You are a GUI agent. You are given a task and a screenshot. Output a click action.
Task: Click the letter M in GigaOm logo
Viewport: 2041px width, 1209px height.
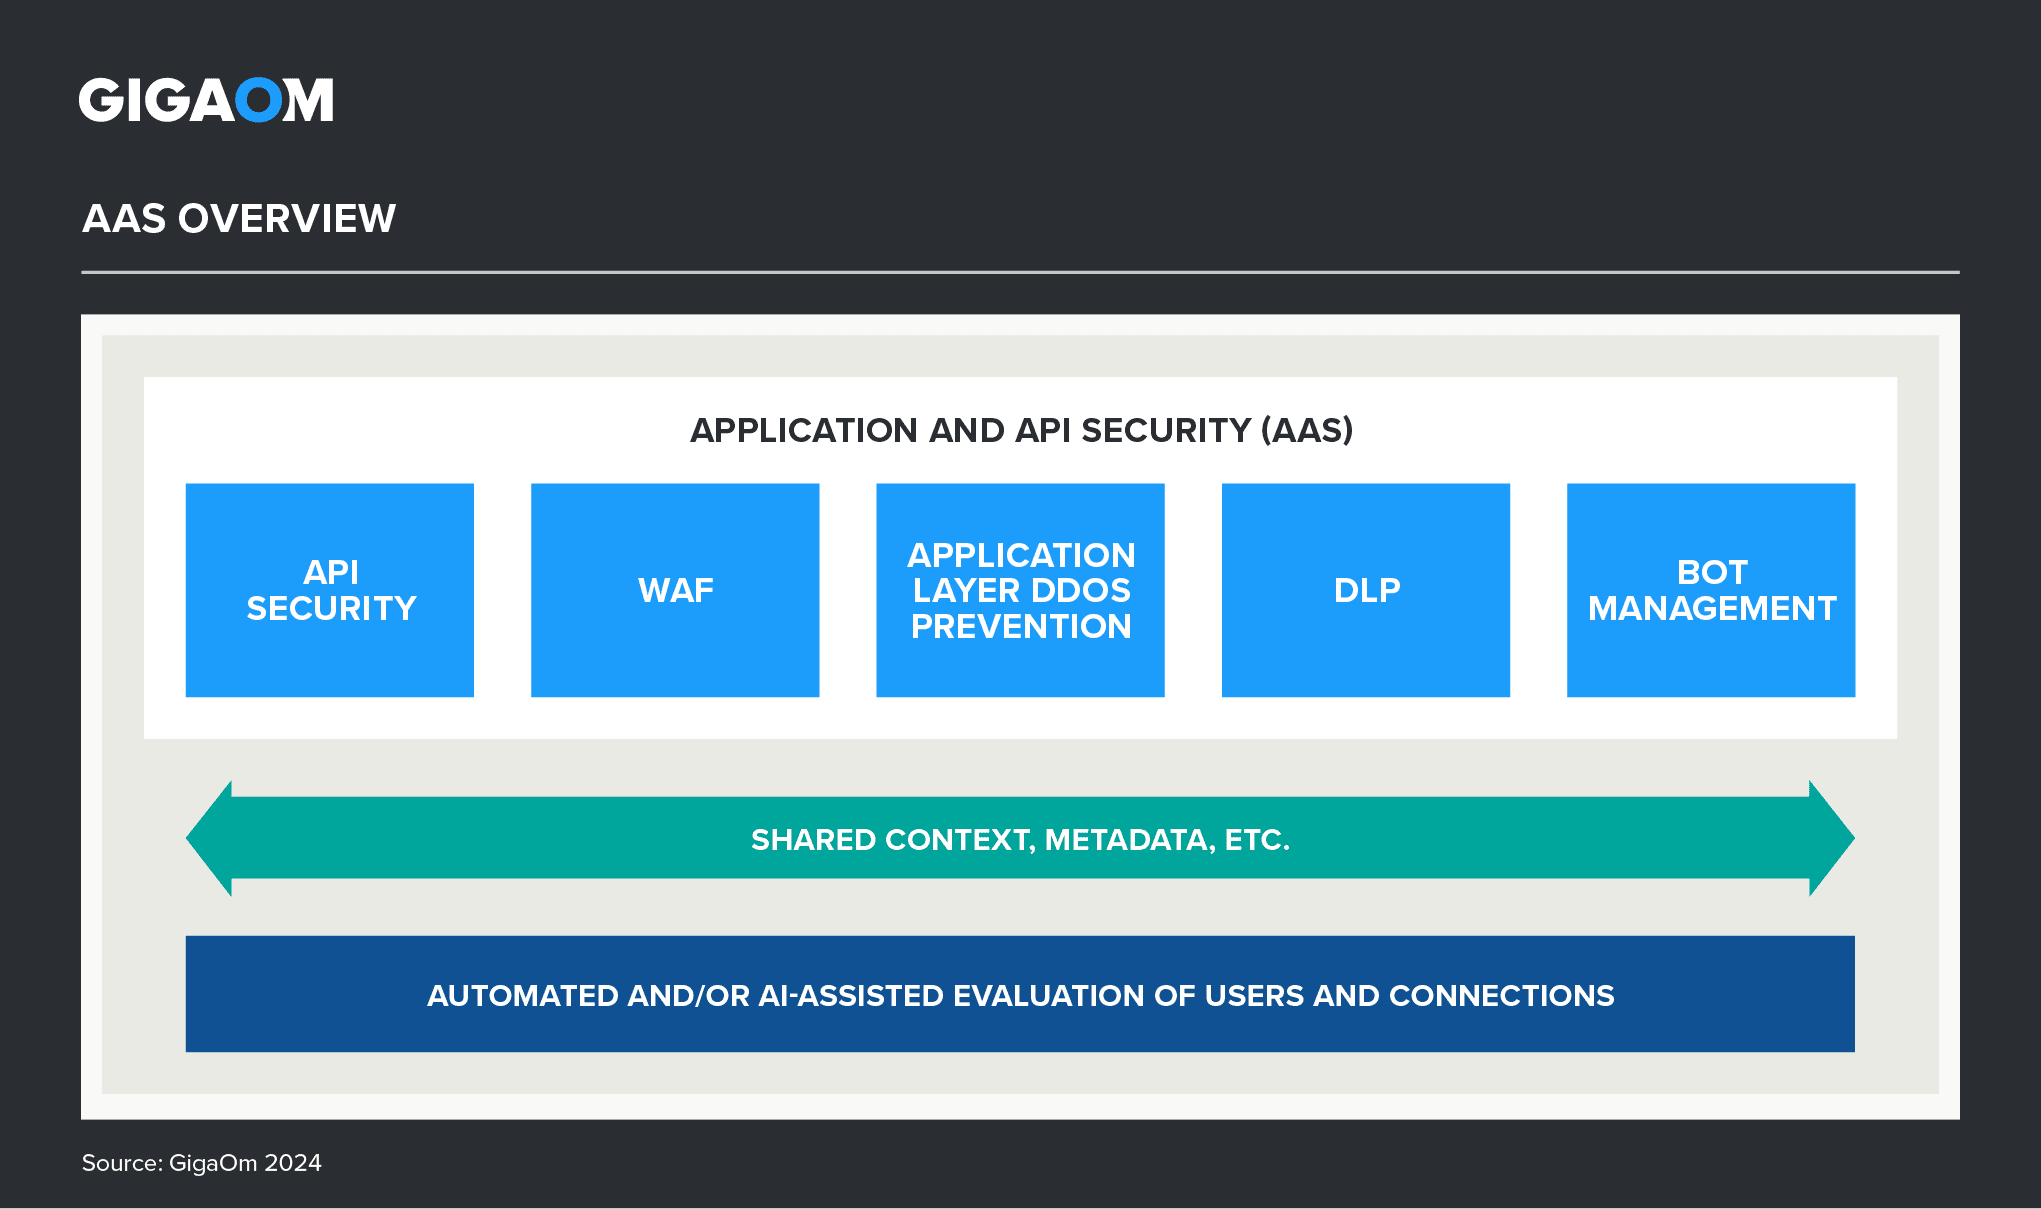pyautogui.click(x=308, y=100)
